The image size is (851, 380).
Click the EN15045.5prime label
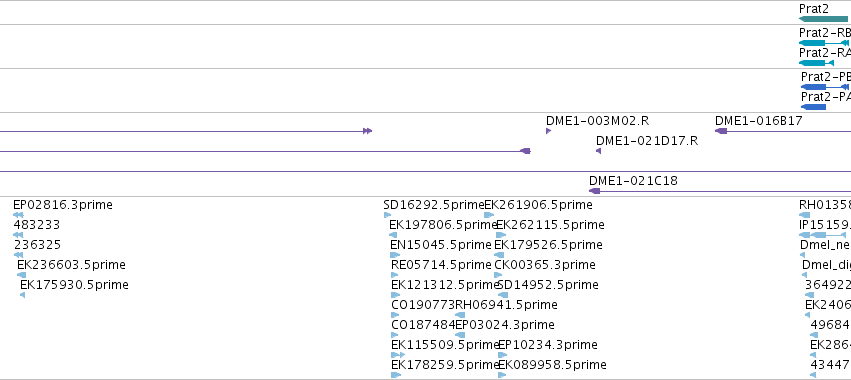pyautogui.click(x=441, y=245)
